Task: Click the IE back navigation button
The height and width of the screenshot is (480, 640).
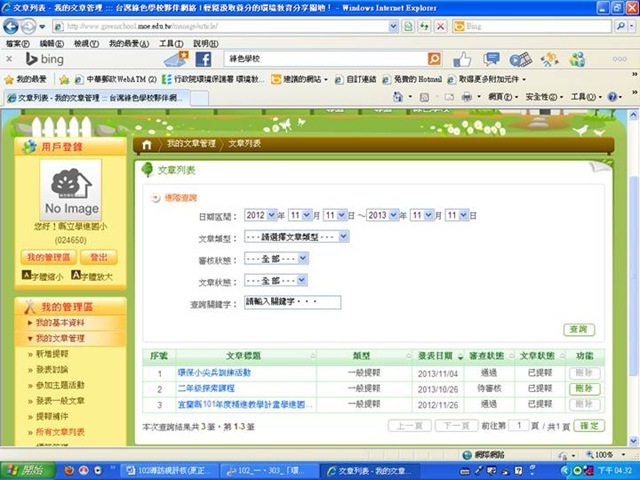Action: point(11,27)
